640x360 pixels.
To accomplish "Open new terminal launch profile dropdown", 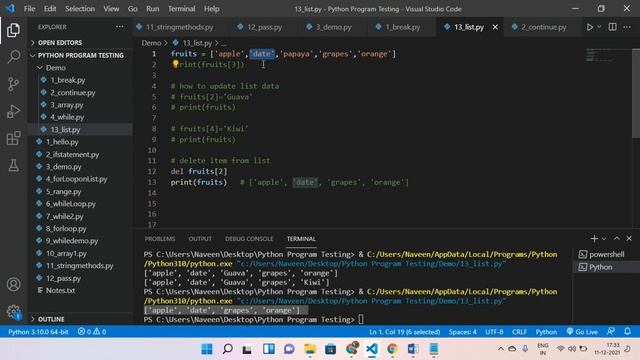I will pyautogui.click(x=604, y=238).
